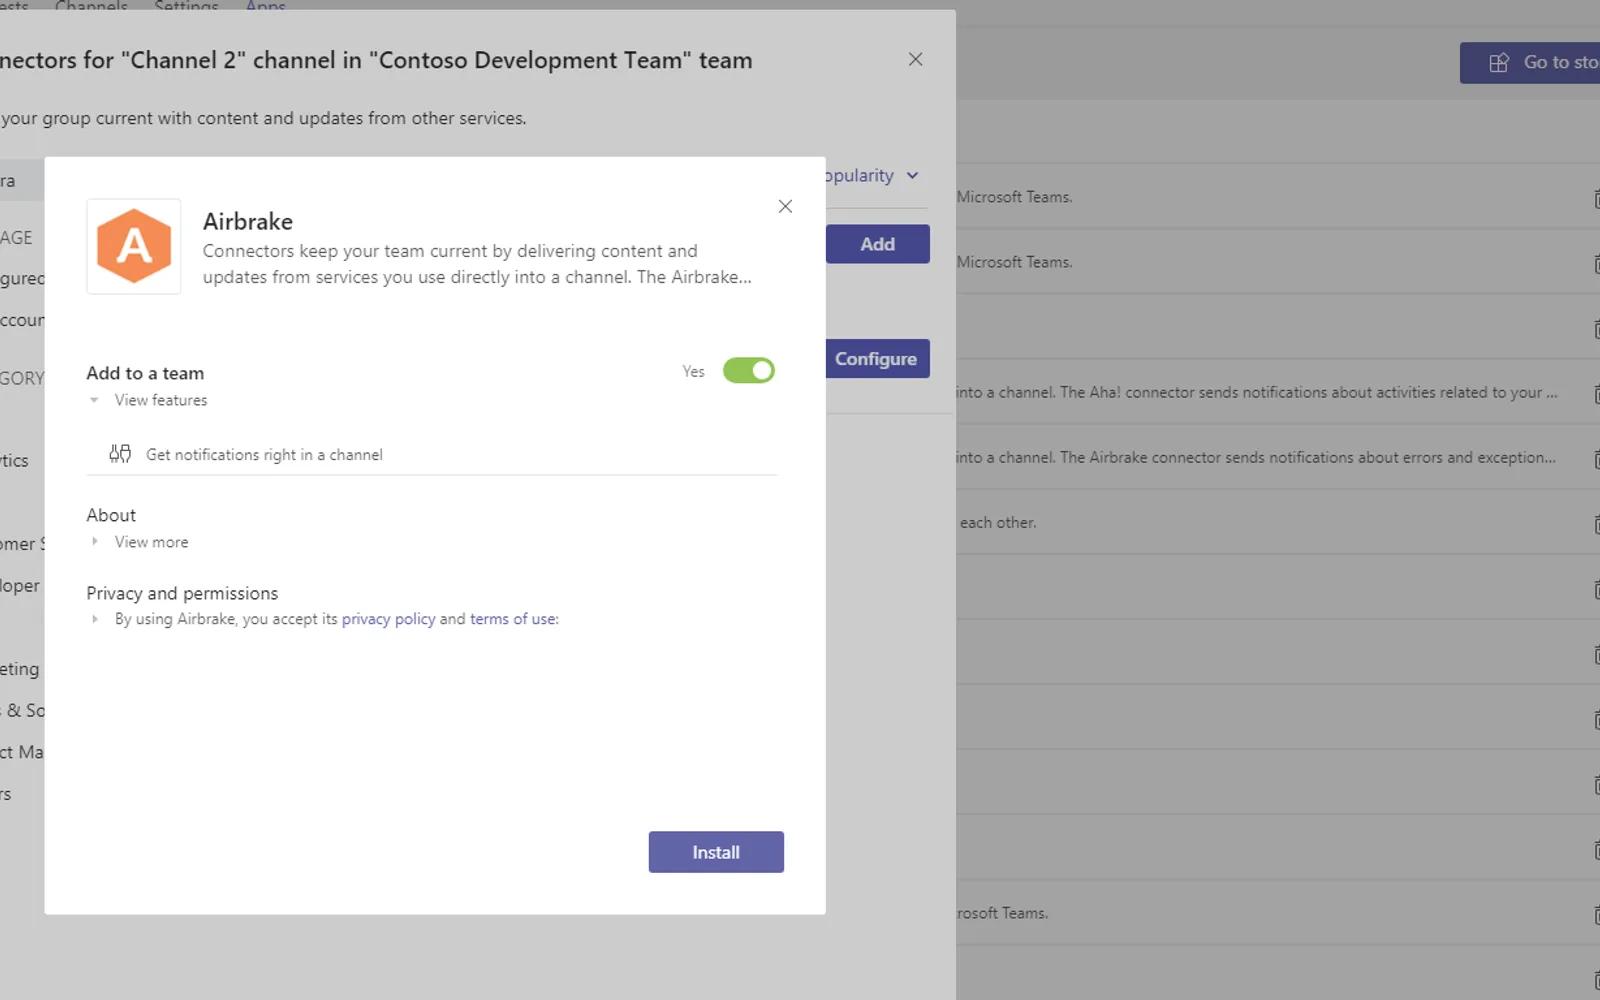Install the Airbrake connector
The image size is (1600, 1000).
716,852
